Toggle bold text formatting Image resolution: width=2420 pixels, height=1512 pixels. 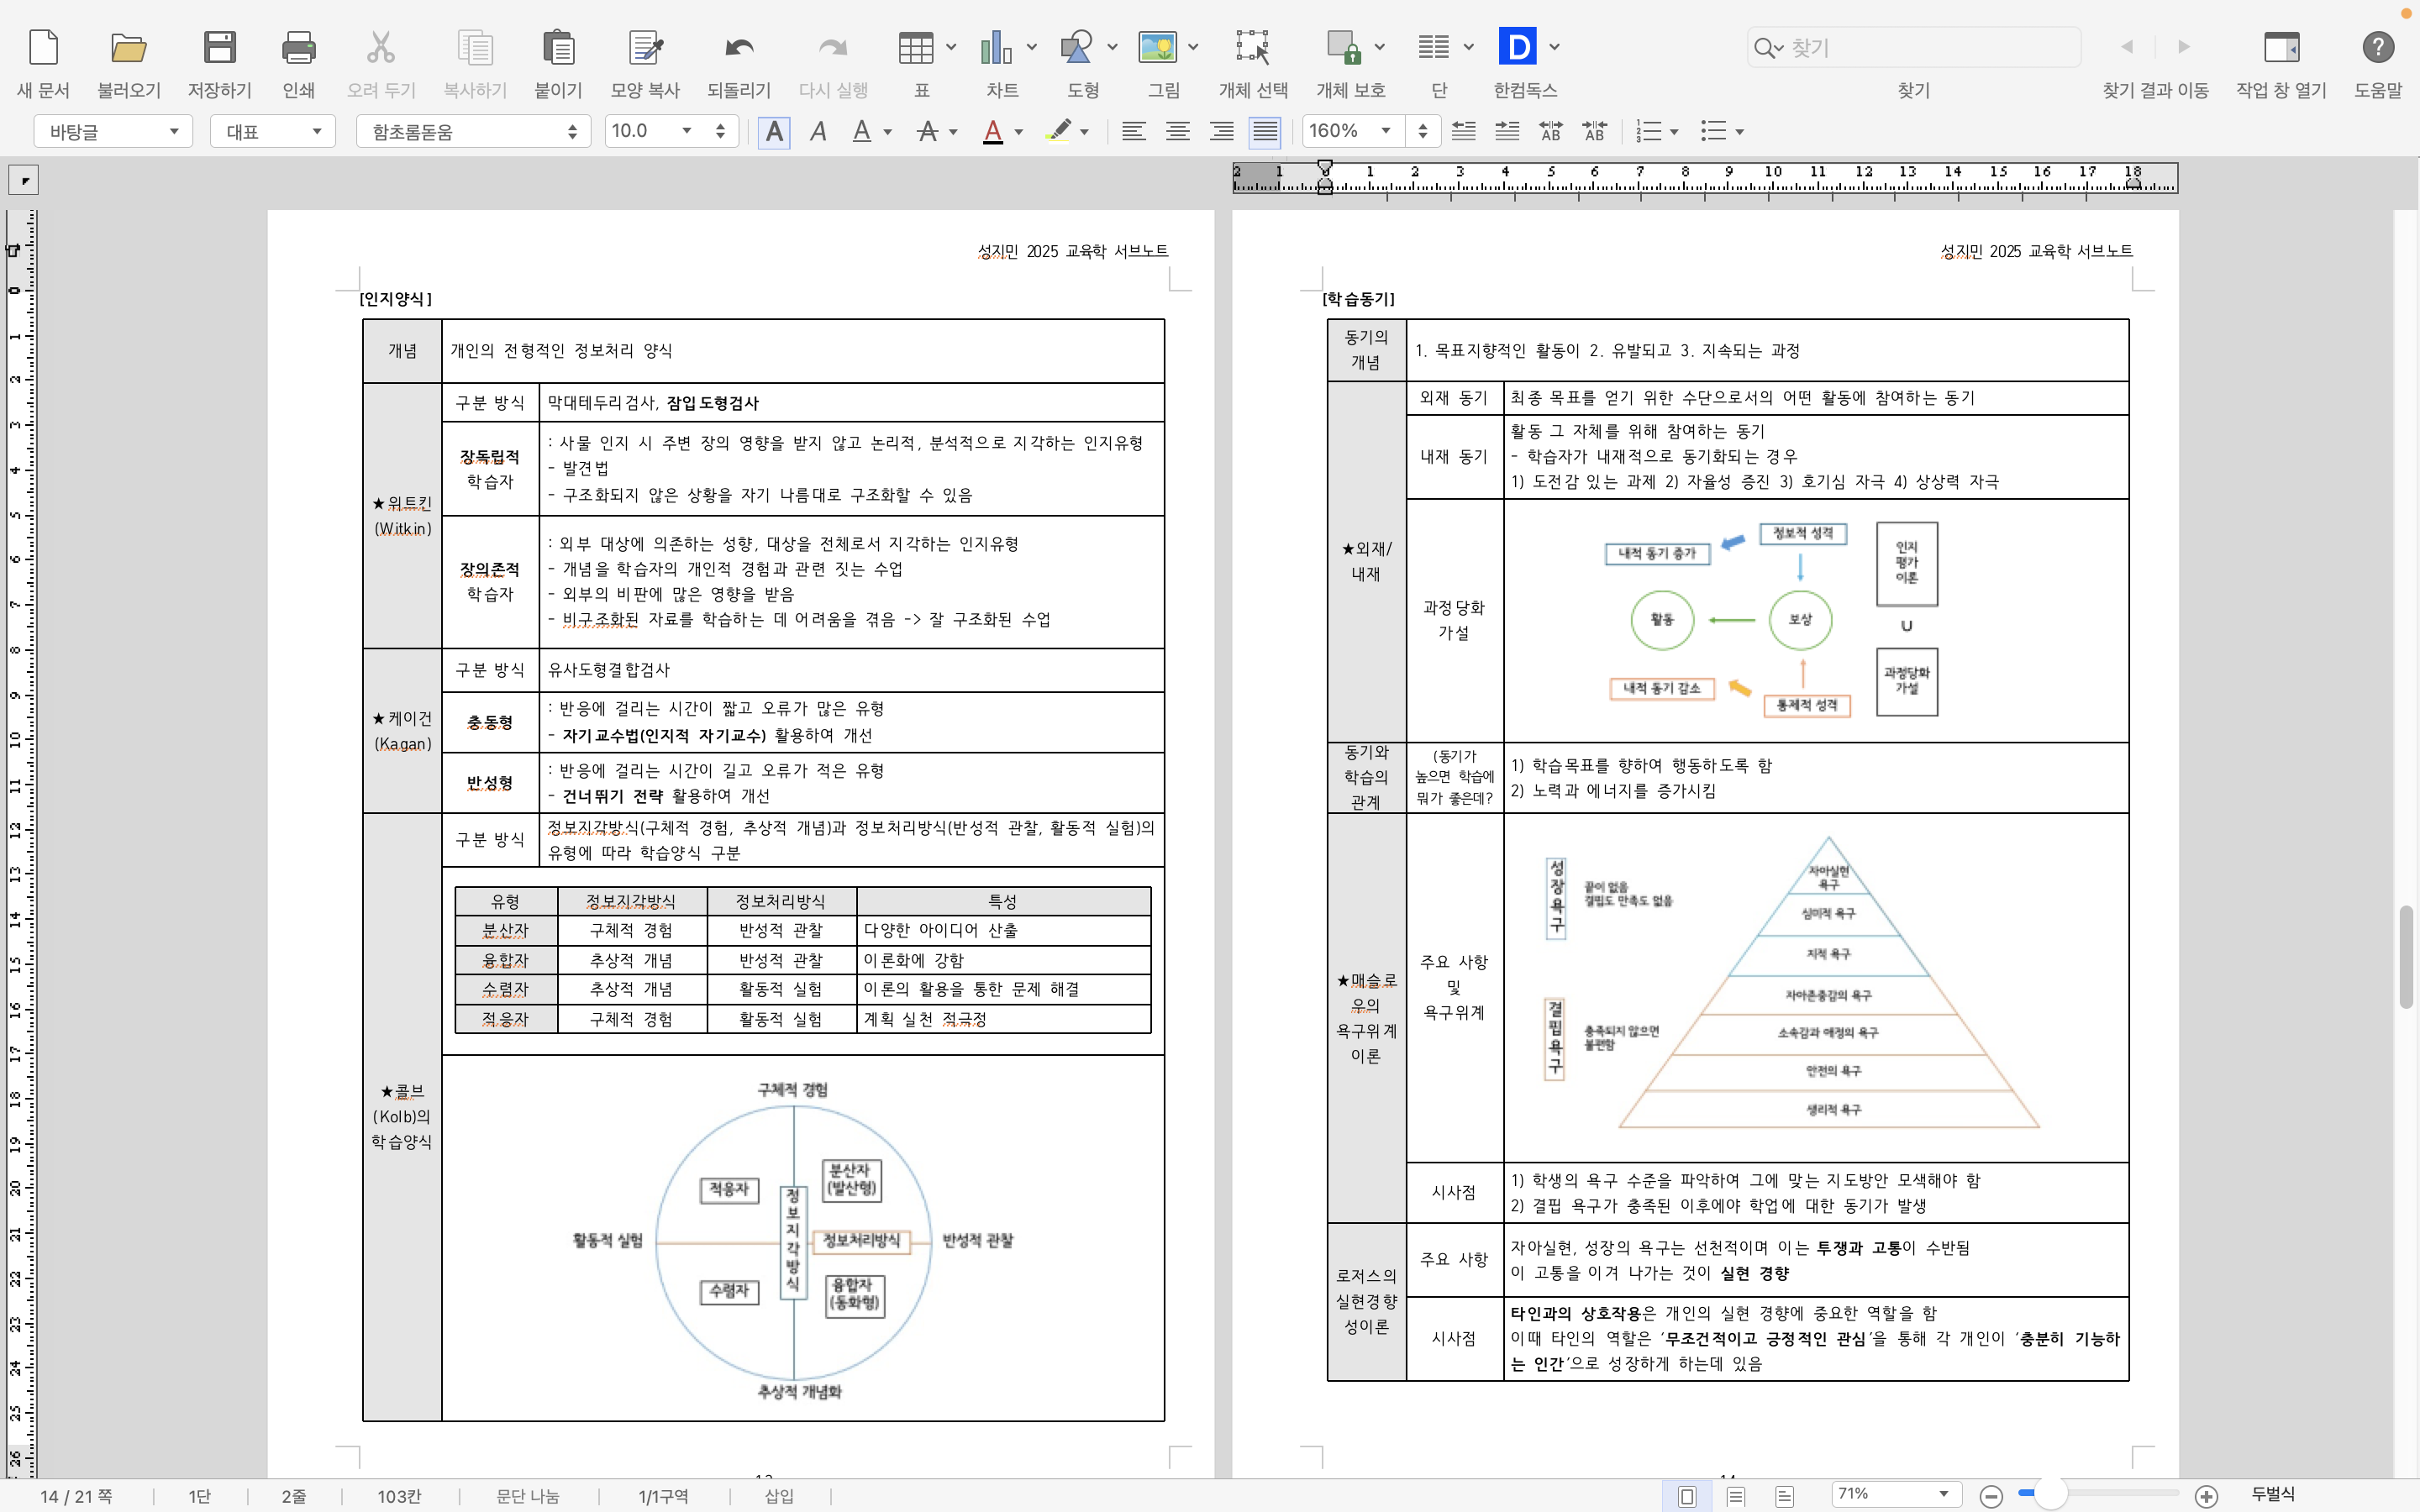[x=774, y=131]
